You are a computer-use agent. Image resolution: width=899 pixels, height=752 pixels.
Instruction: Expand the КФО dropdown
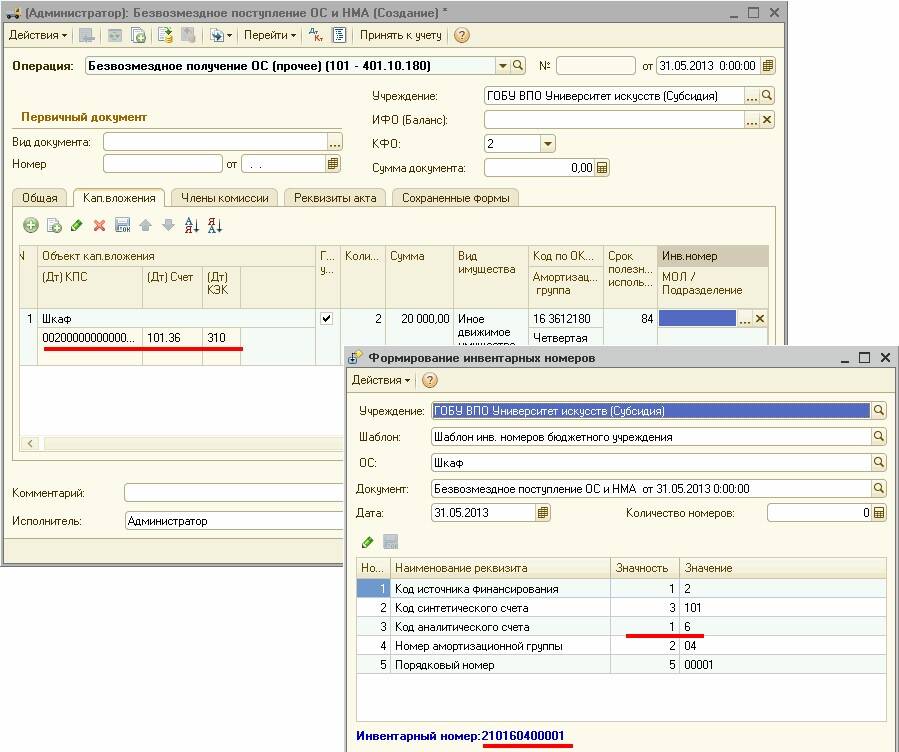[548, 143]
